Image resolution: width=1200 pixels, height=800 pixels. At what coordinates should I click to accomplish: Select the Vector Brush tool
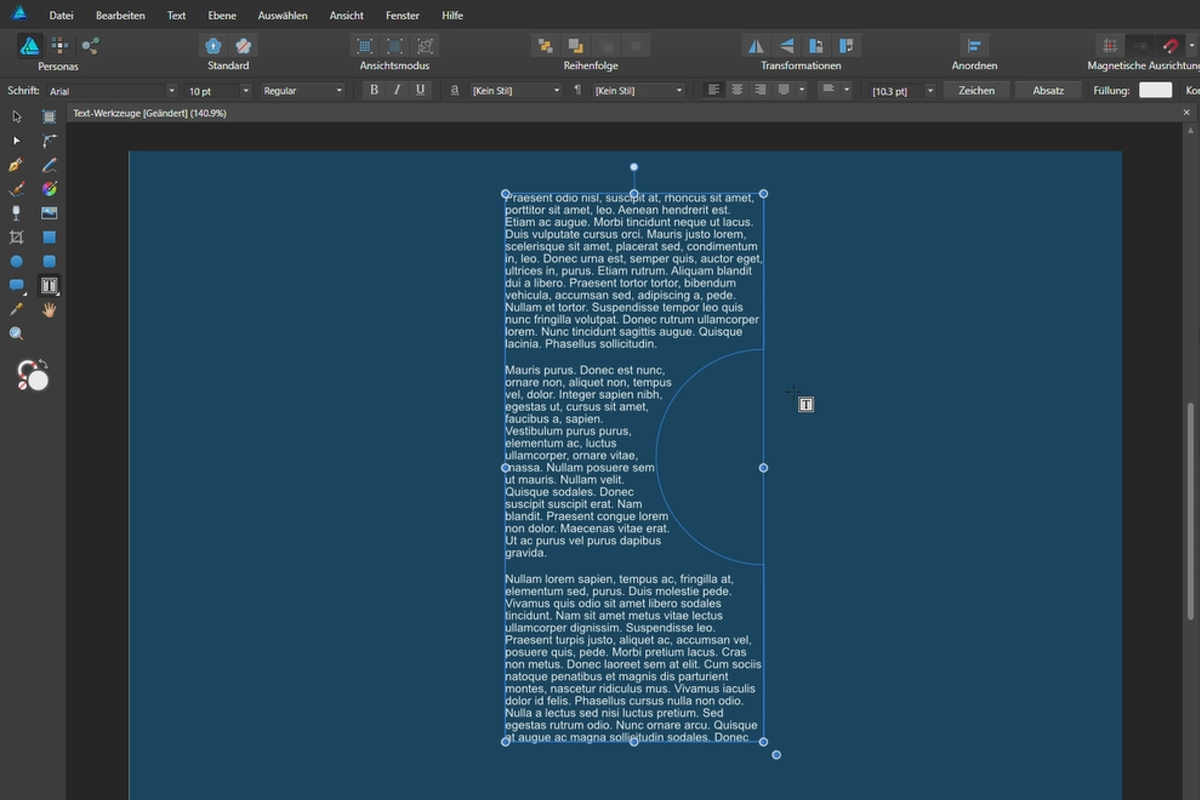16,189
